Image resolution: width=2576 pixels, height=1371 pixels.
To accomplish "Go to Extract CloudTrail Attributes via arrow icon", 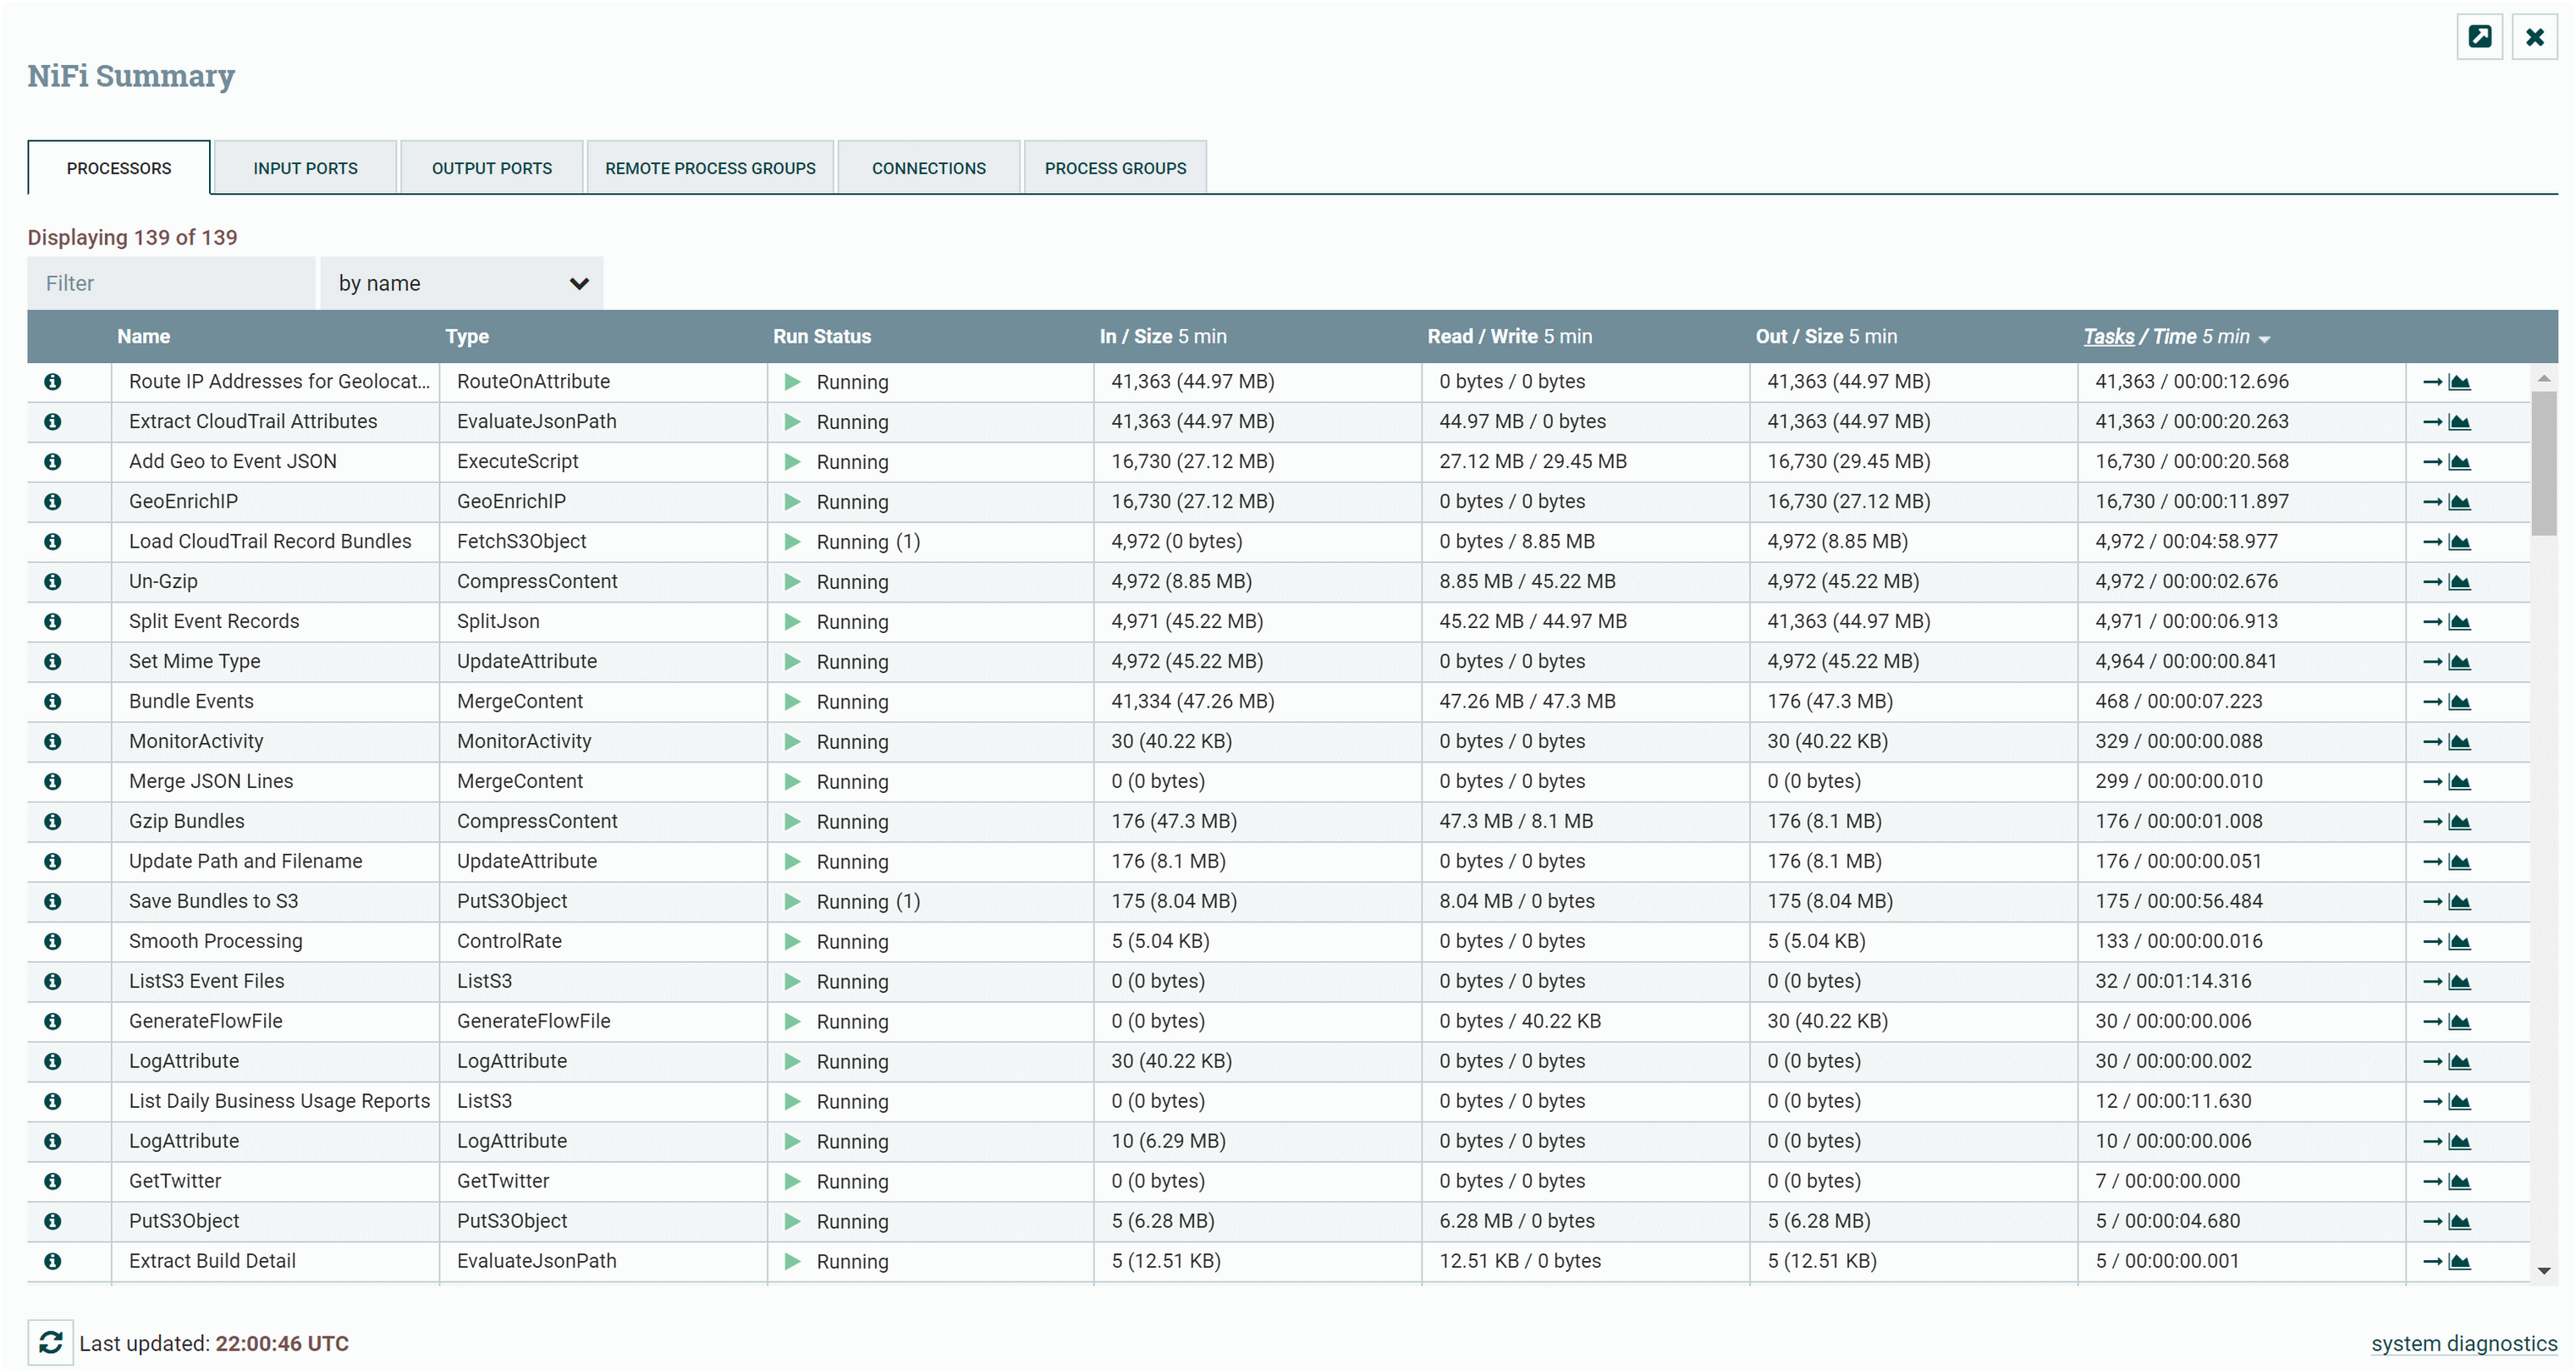I will click(2433, 422).
